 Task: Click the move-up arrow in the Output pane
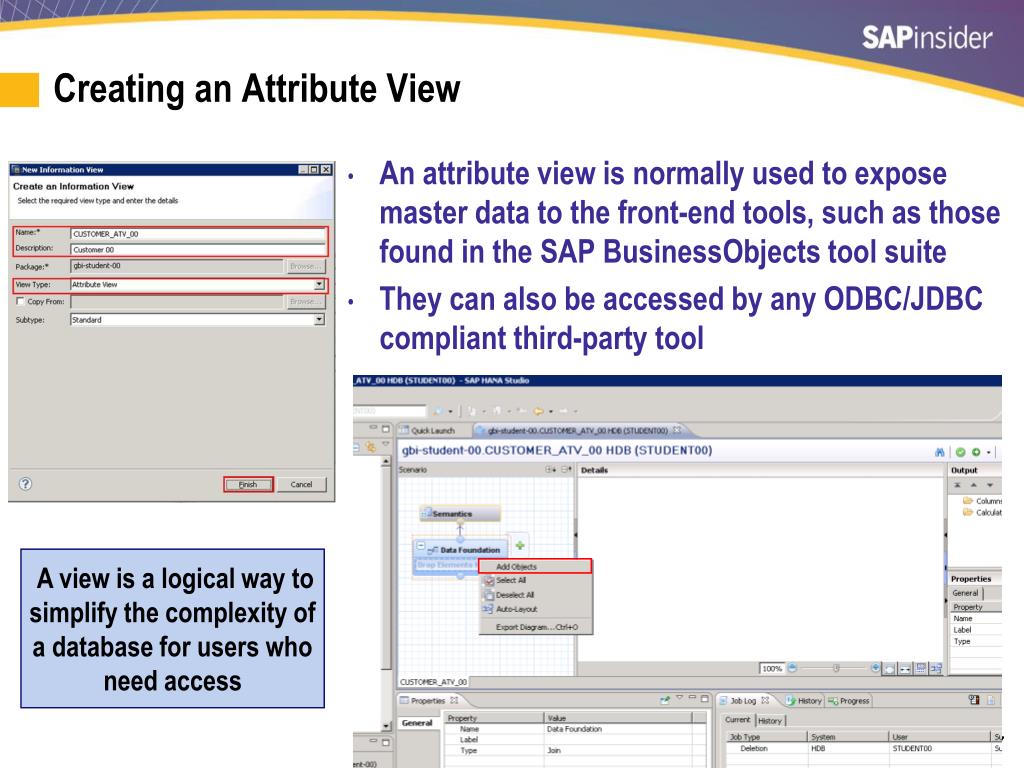coord(974,485)
